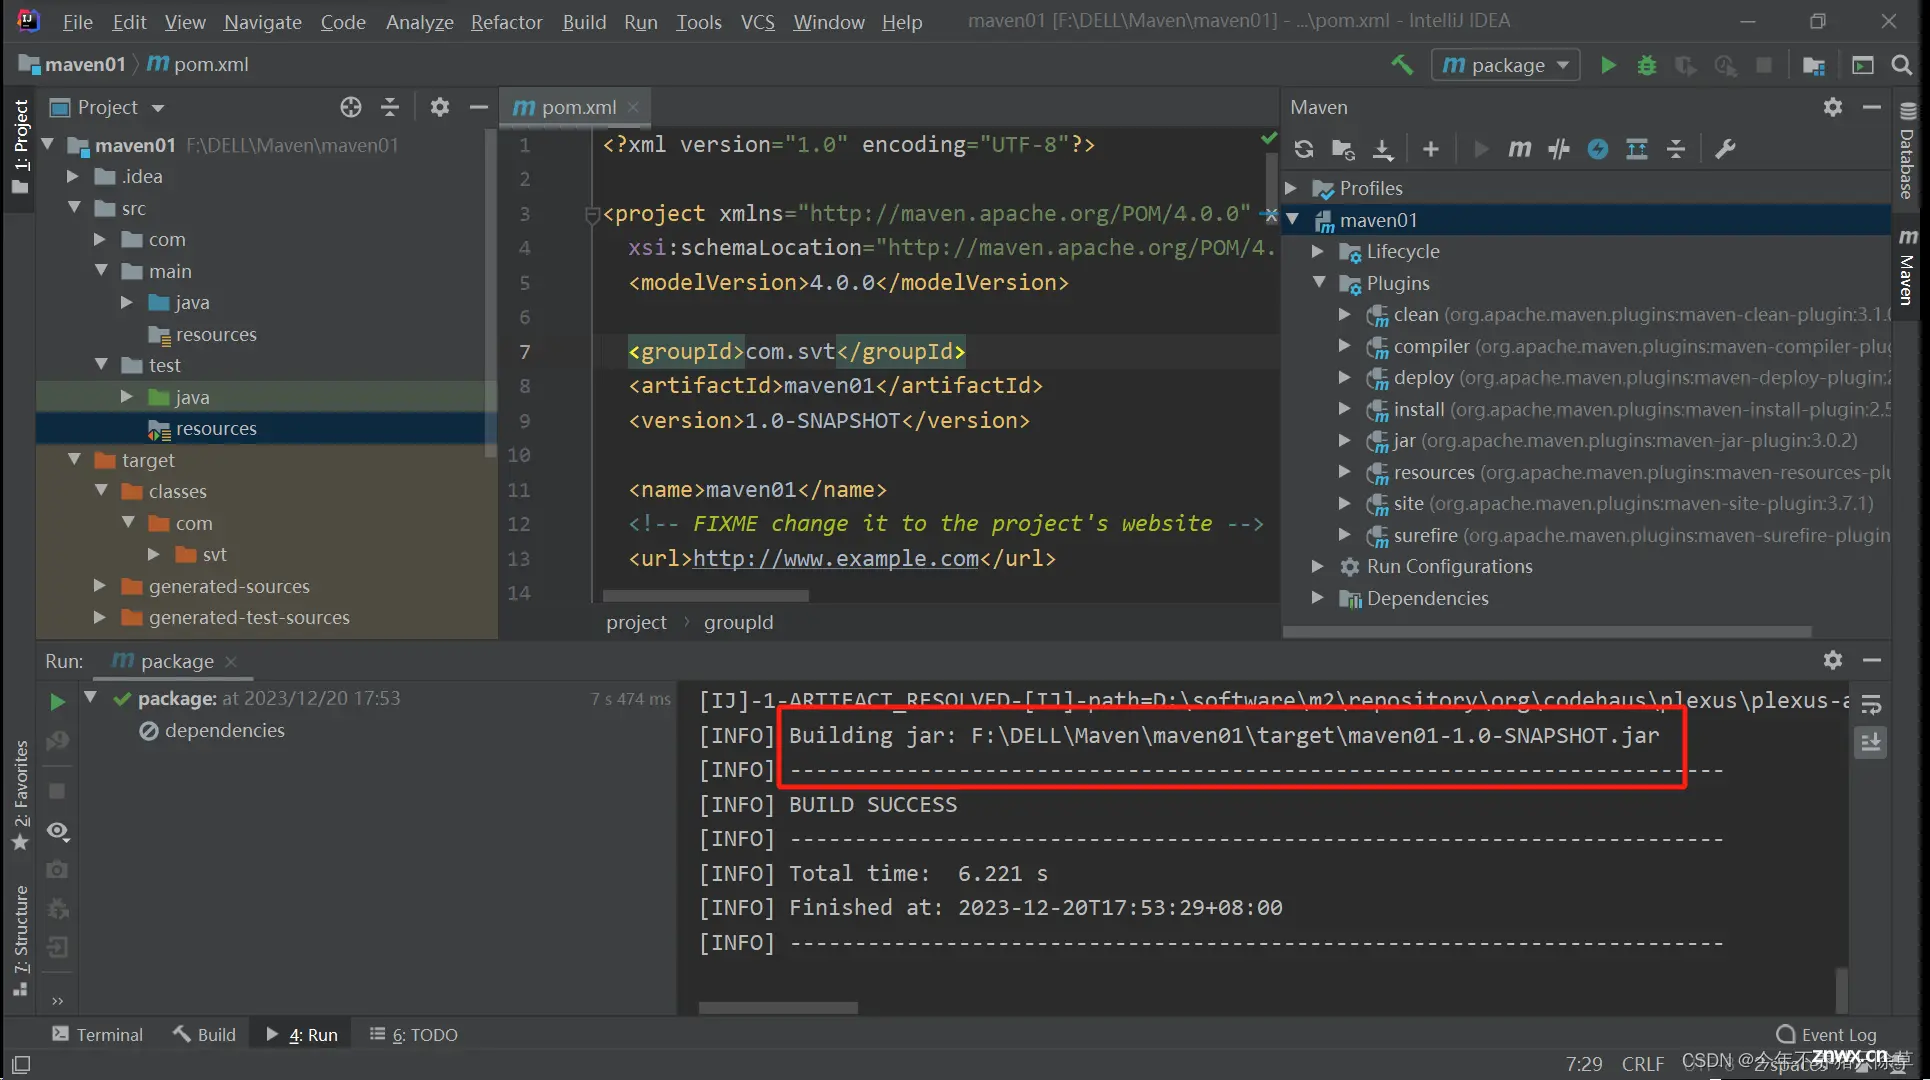Open the Build tool window

tap(204, 1034)
